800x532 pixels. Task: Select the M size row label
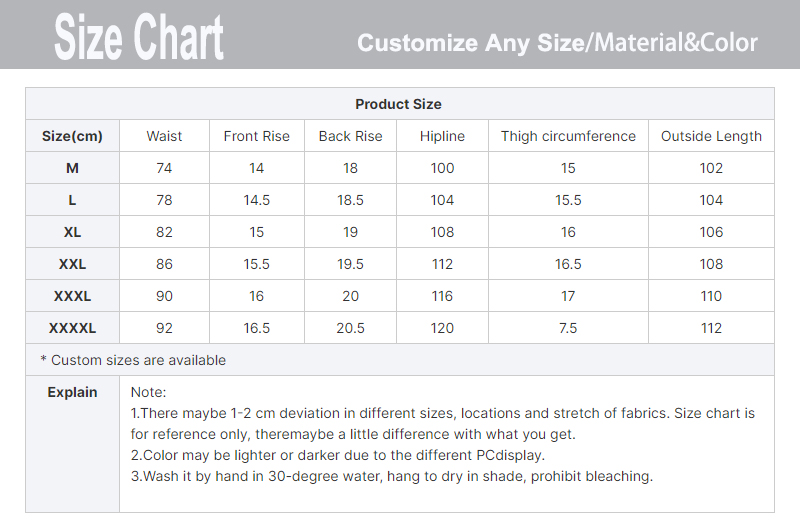pyautogui.click(x=72, y=168)
